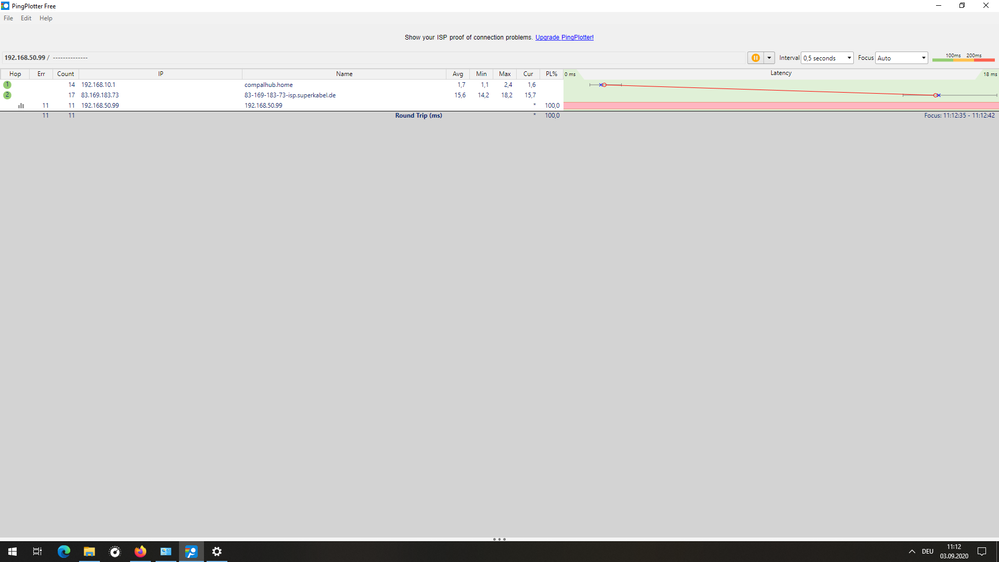Click the Focus time range text in the summary row

(959, 115)
